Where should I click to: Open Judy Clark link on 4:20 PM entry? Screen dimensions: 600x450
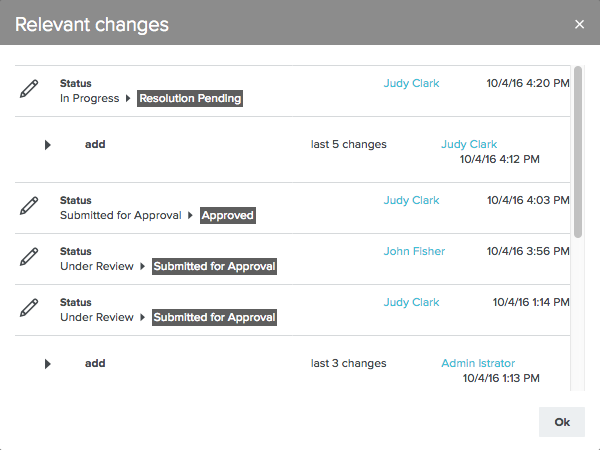point(411,83)
